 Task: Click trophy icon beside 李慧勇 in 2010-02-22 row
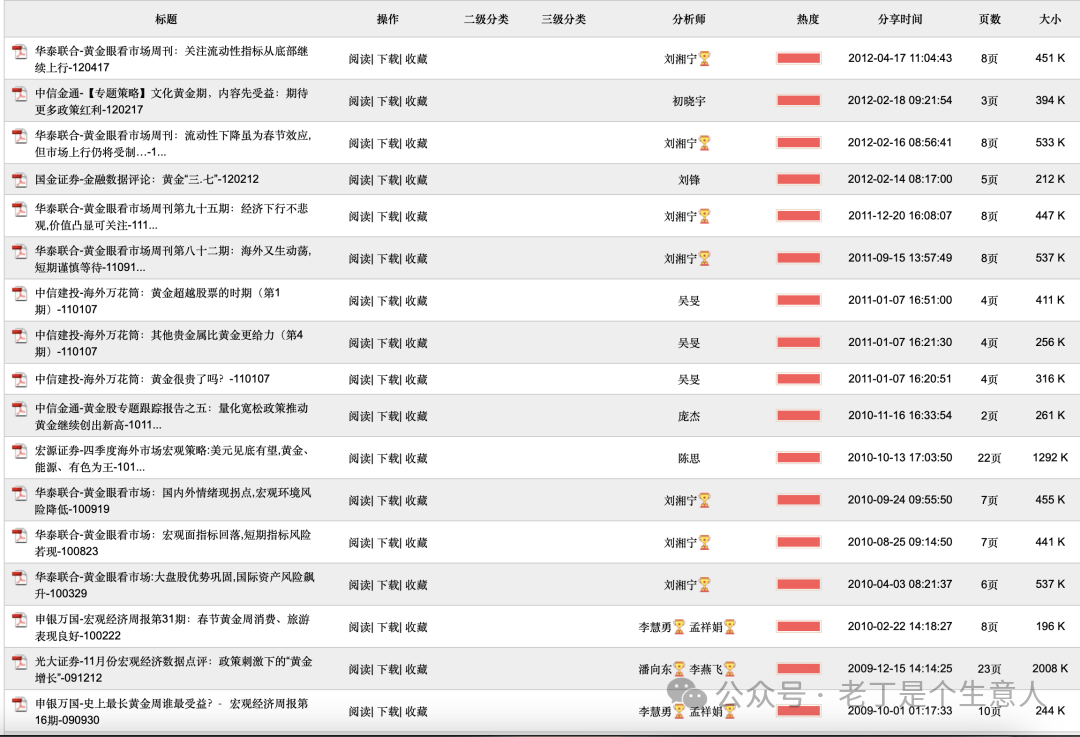point(679,627)
